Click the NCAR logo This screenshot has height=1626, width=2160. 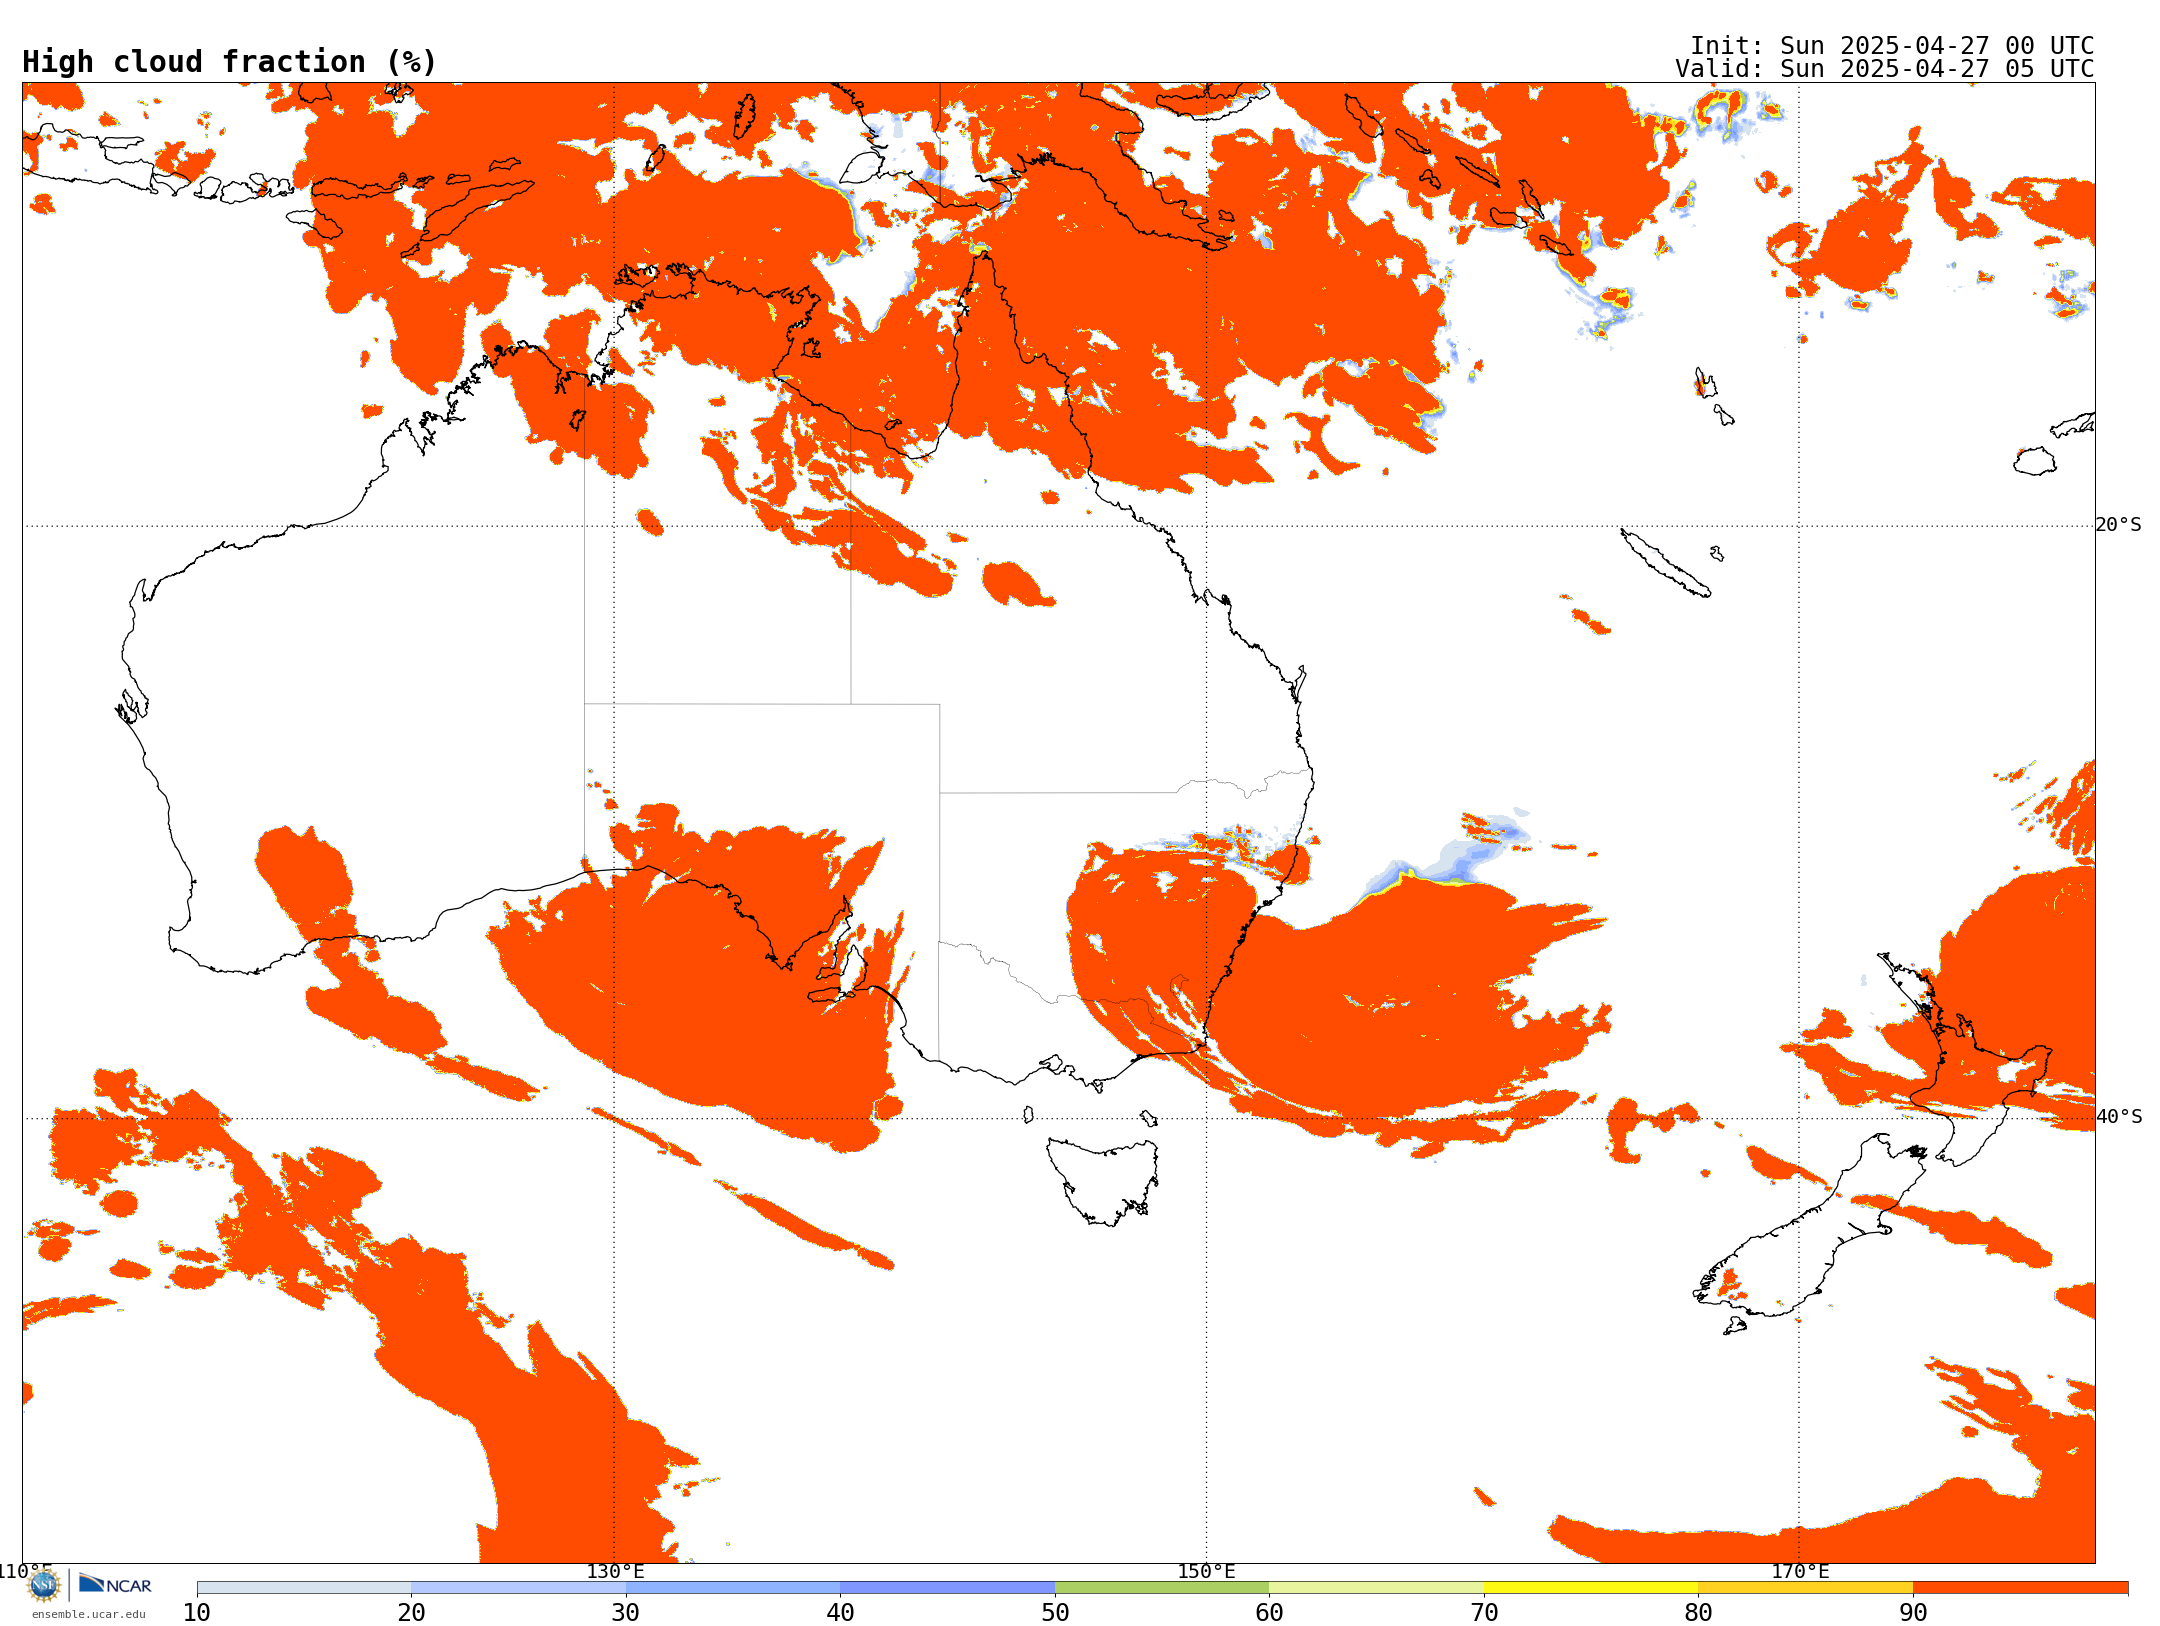coord(115,1585)
